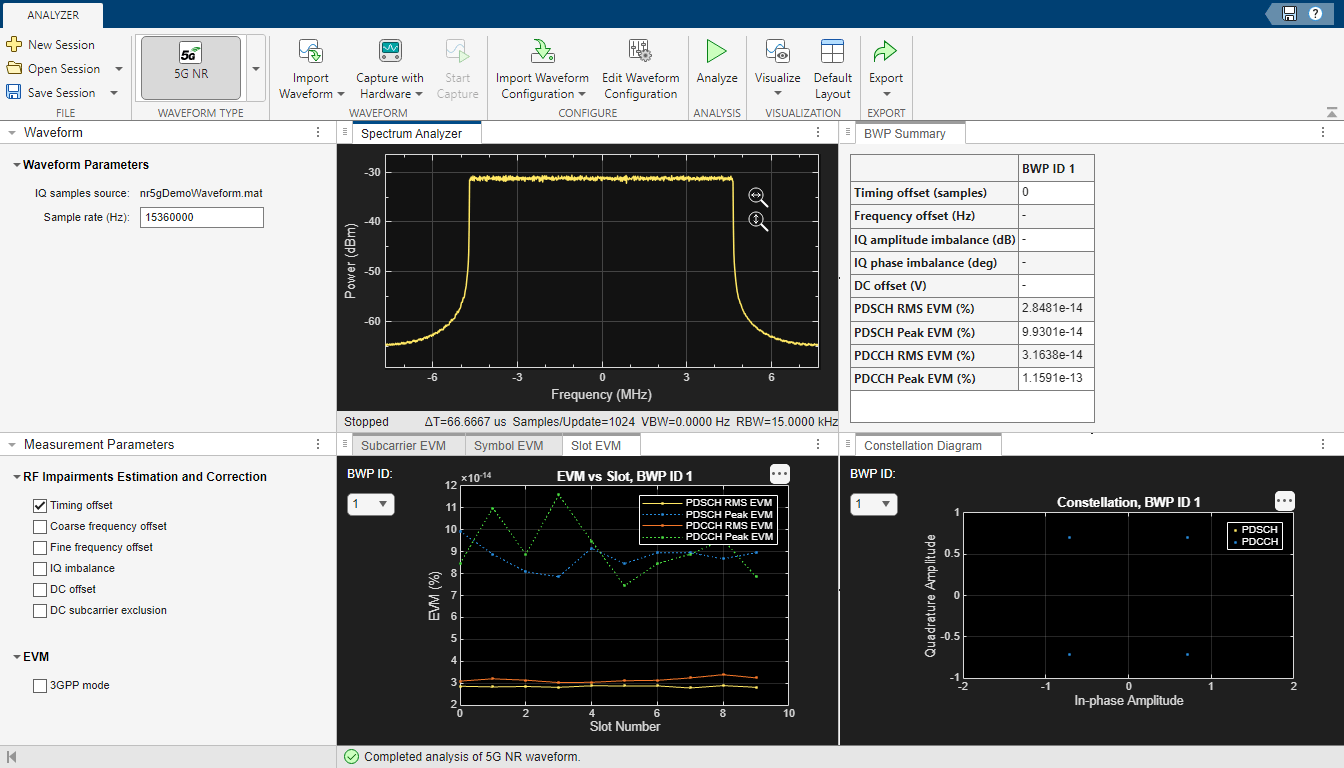Click the save icon in title bar
This screenshot has width=1344, height=768.
[x=1290, y=13]
